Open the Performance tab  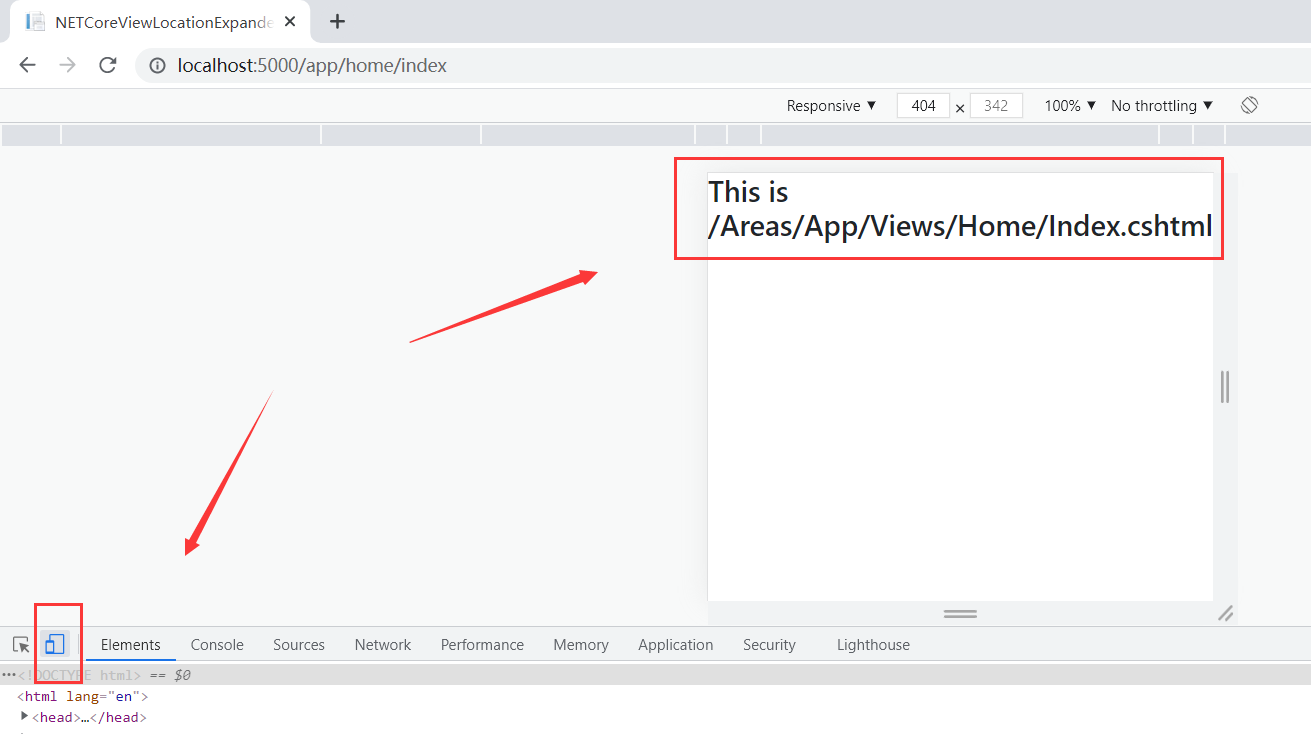pos(482,645)
